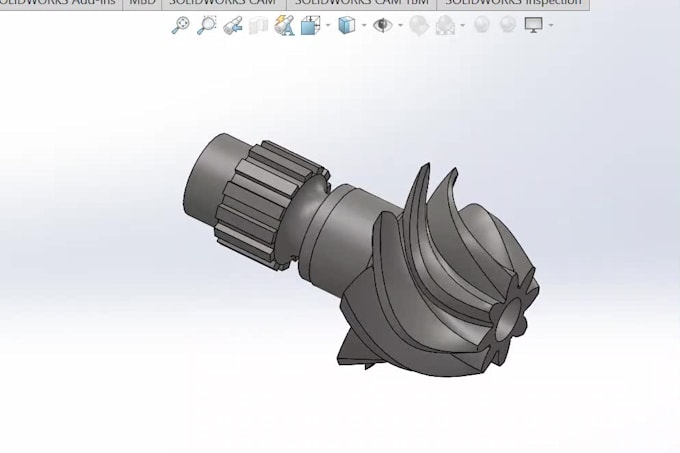Screen dimensions: 680x453
Task: Click greyed sphere icon left of monitor icon
Action: coord(508,25)
